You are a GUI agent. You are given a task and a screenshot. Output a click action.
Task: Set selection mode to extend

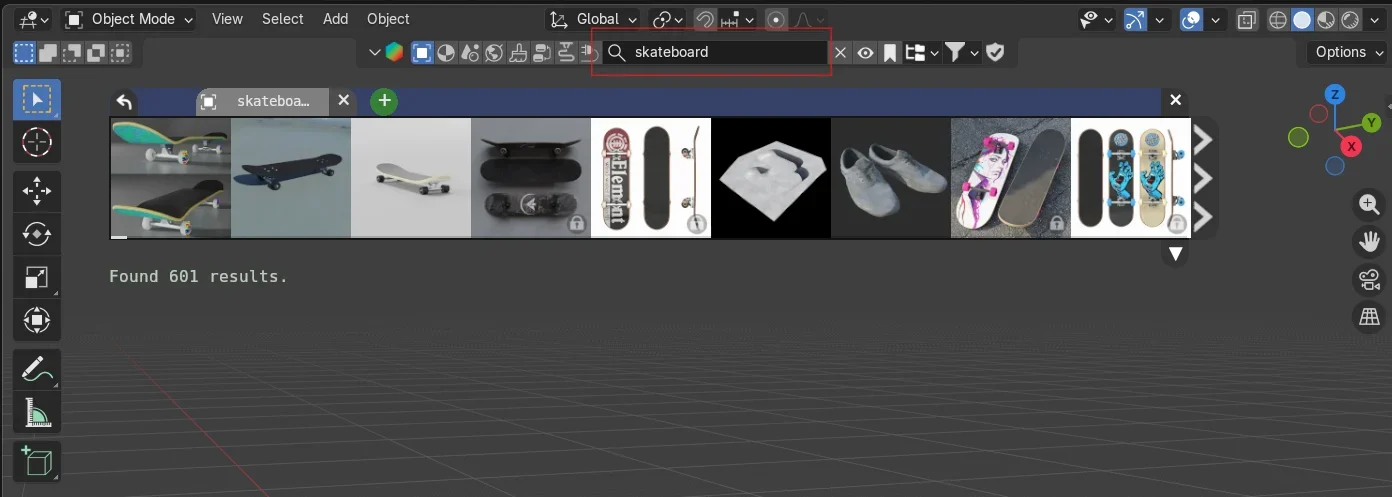(48, 52)
